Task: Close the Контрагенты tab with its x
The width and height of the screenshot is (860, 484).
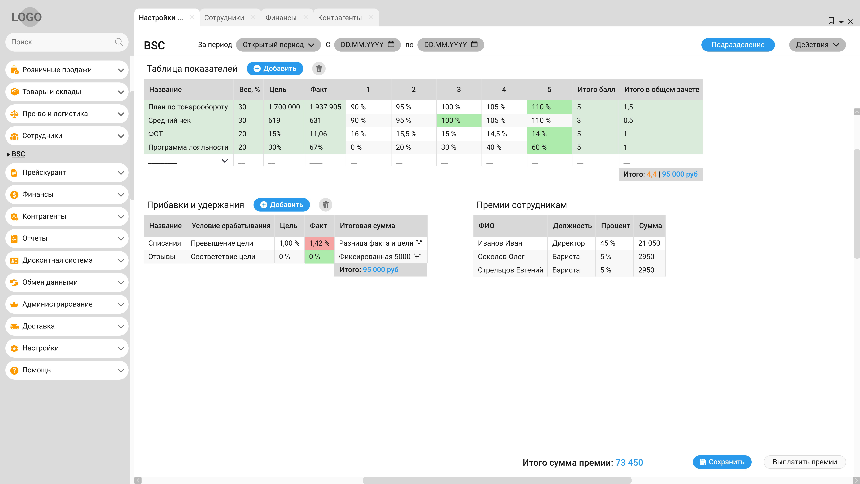Action: point(371,18)
